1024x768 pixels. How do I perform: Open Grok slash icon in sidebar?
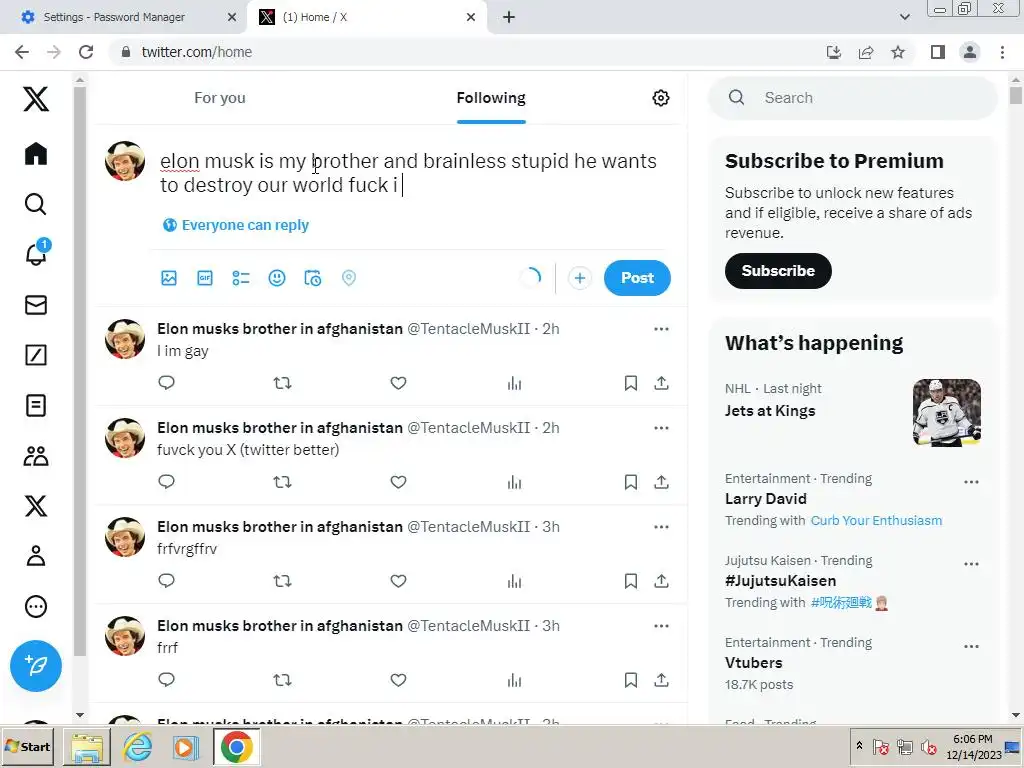(x=36, y=355)
